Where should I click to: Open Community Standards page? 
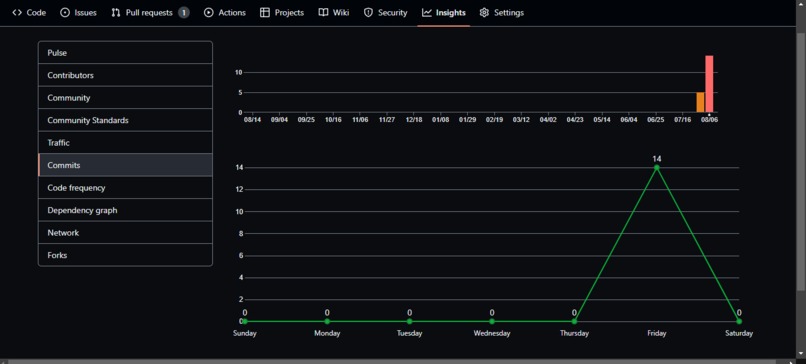coord(125,120)
